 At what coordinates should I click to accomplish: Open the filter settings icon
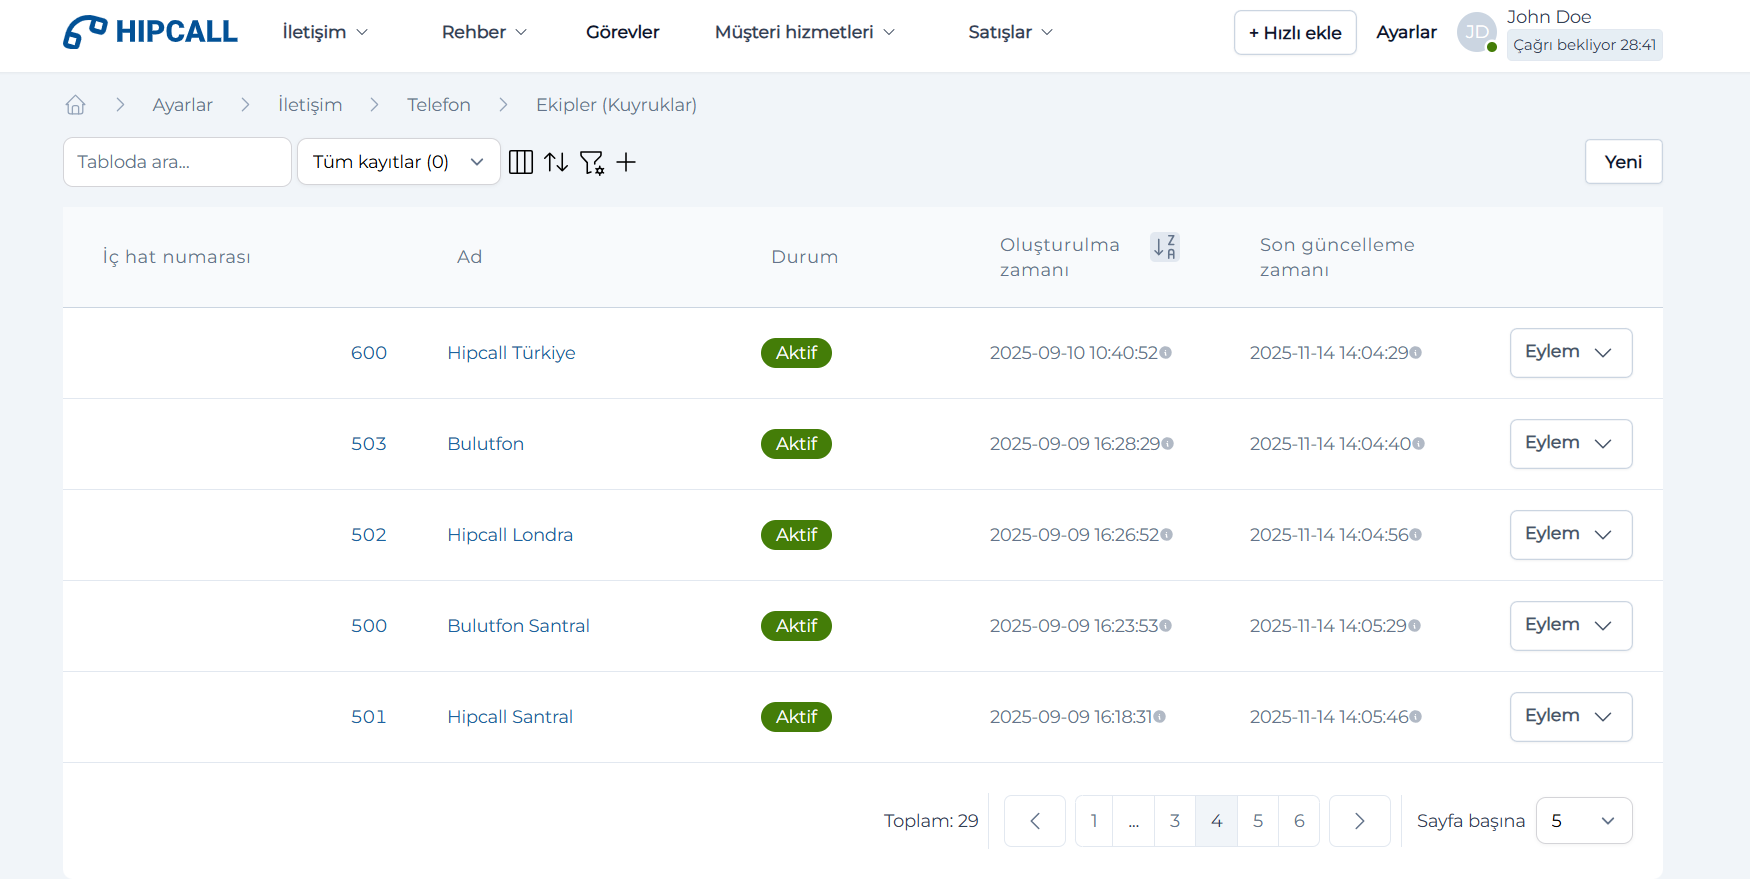(x=592, y=162)
